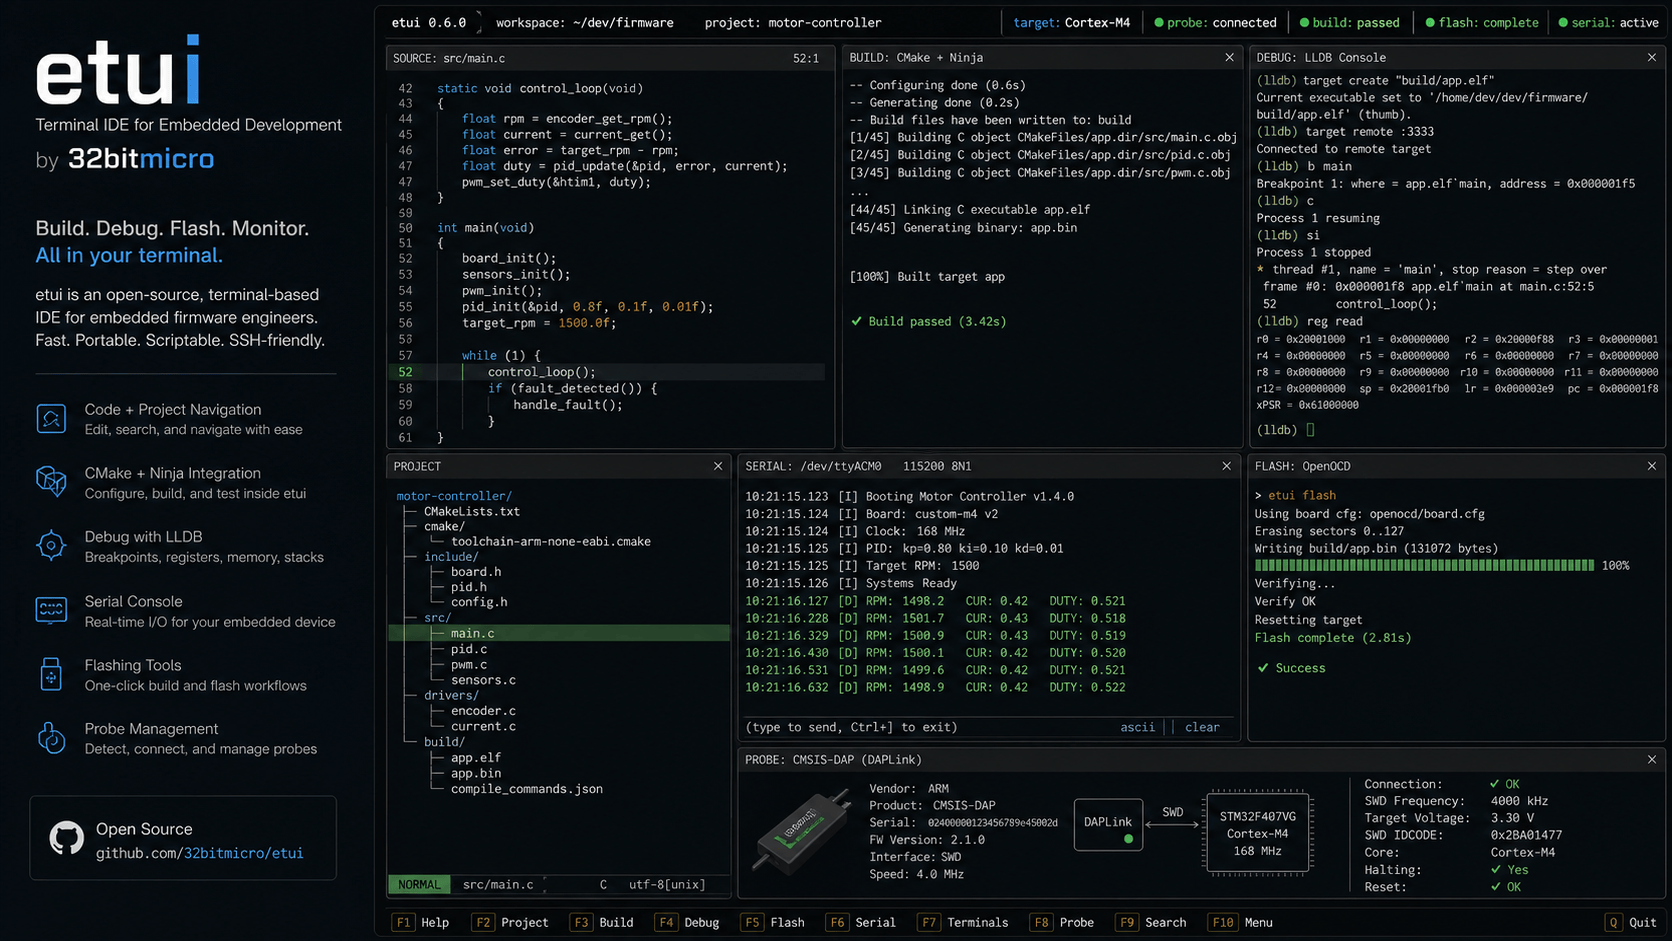Viewport: 1672px width, 941px height.
Task: Collapse the cmake/ folder in project tree
Action: tap(444, 526)
